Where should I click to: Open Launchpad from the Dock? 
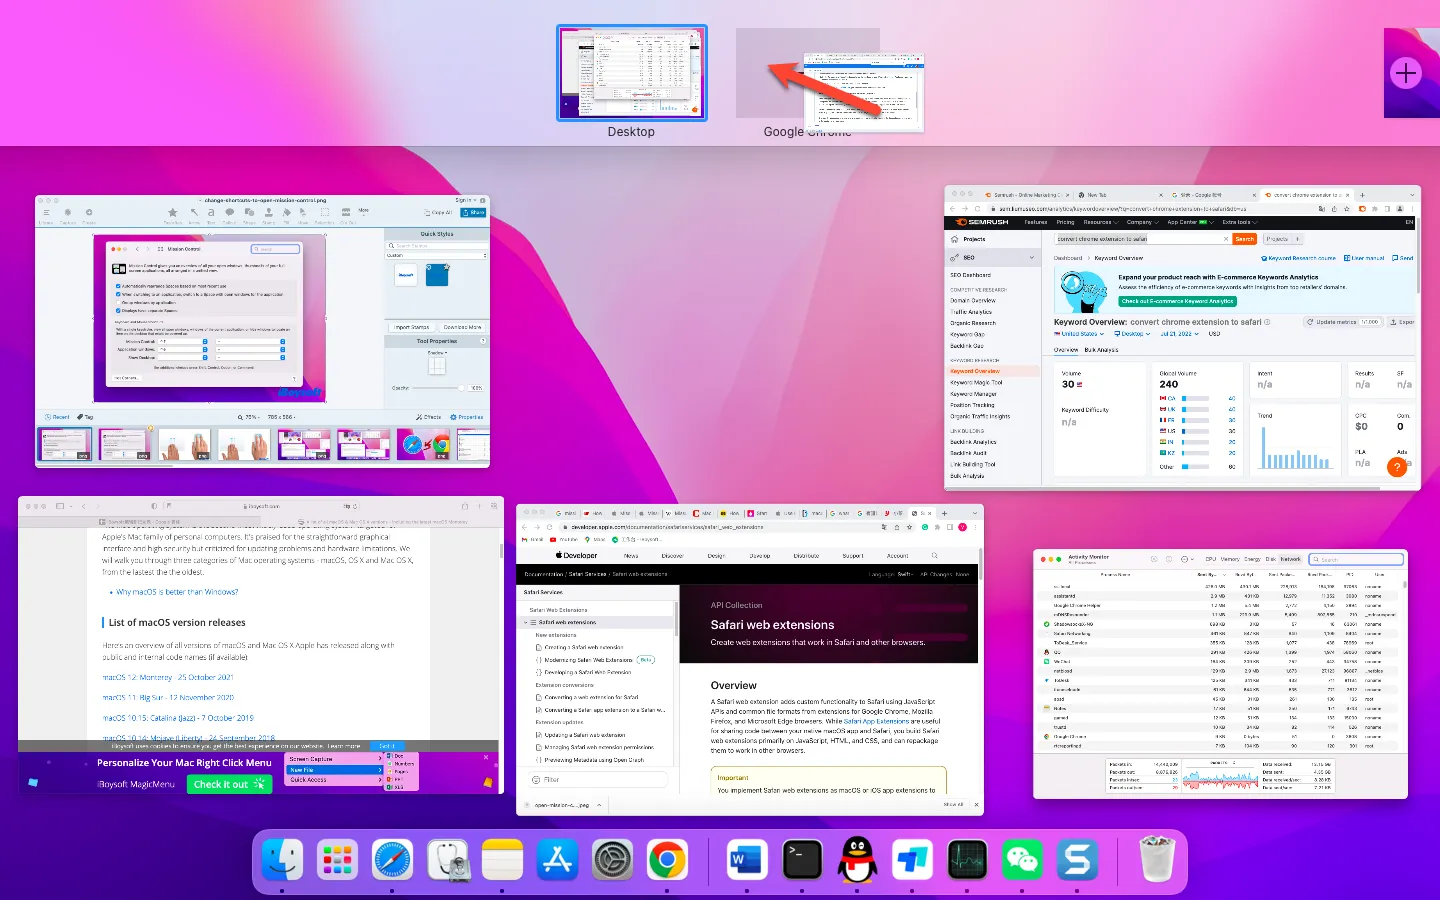tap(337, 860)
